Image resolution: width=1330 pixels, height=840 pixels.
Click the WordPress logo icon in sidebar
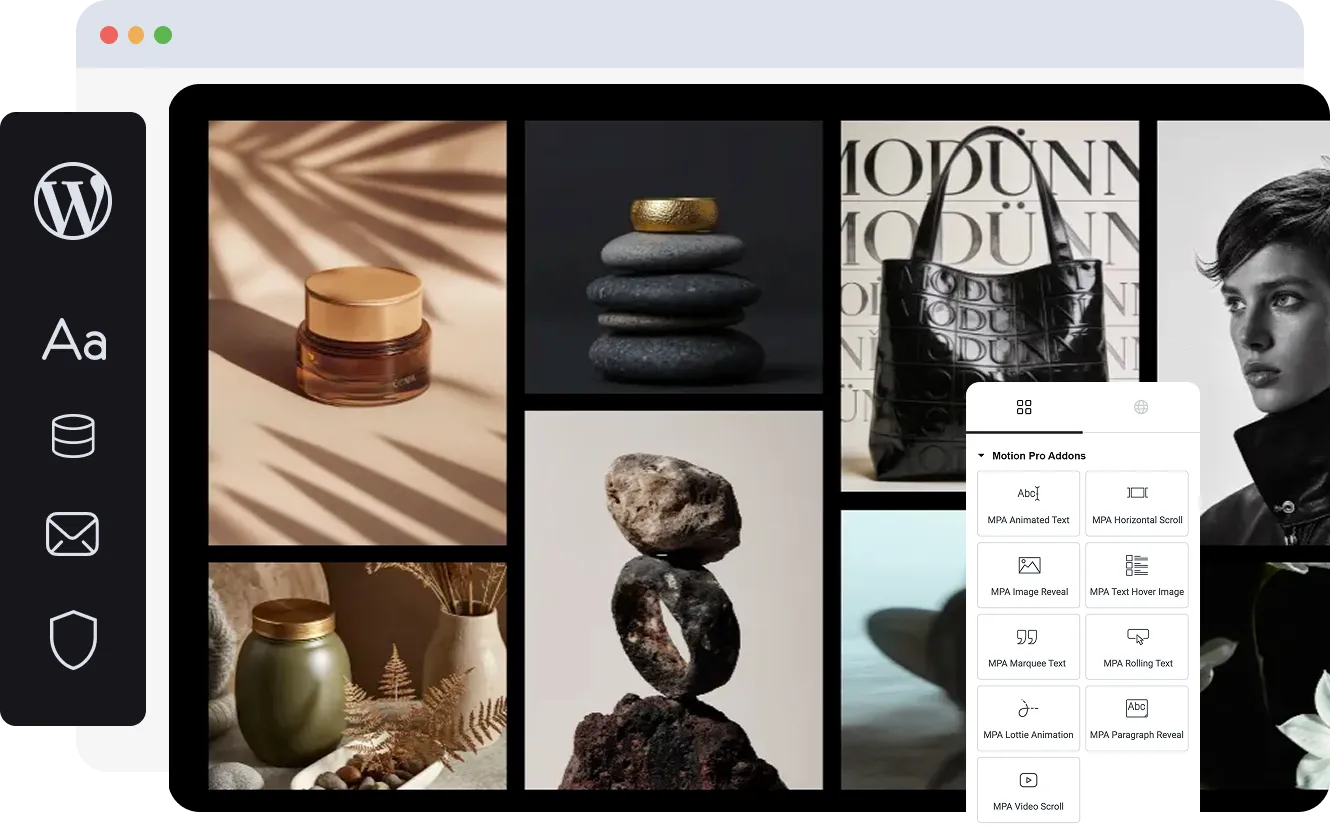pyautogui.click(x=73, y=201)
